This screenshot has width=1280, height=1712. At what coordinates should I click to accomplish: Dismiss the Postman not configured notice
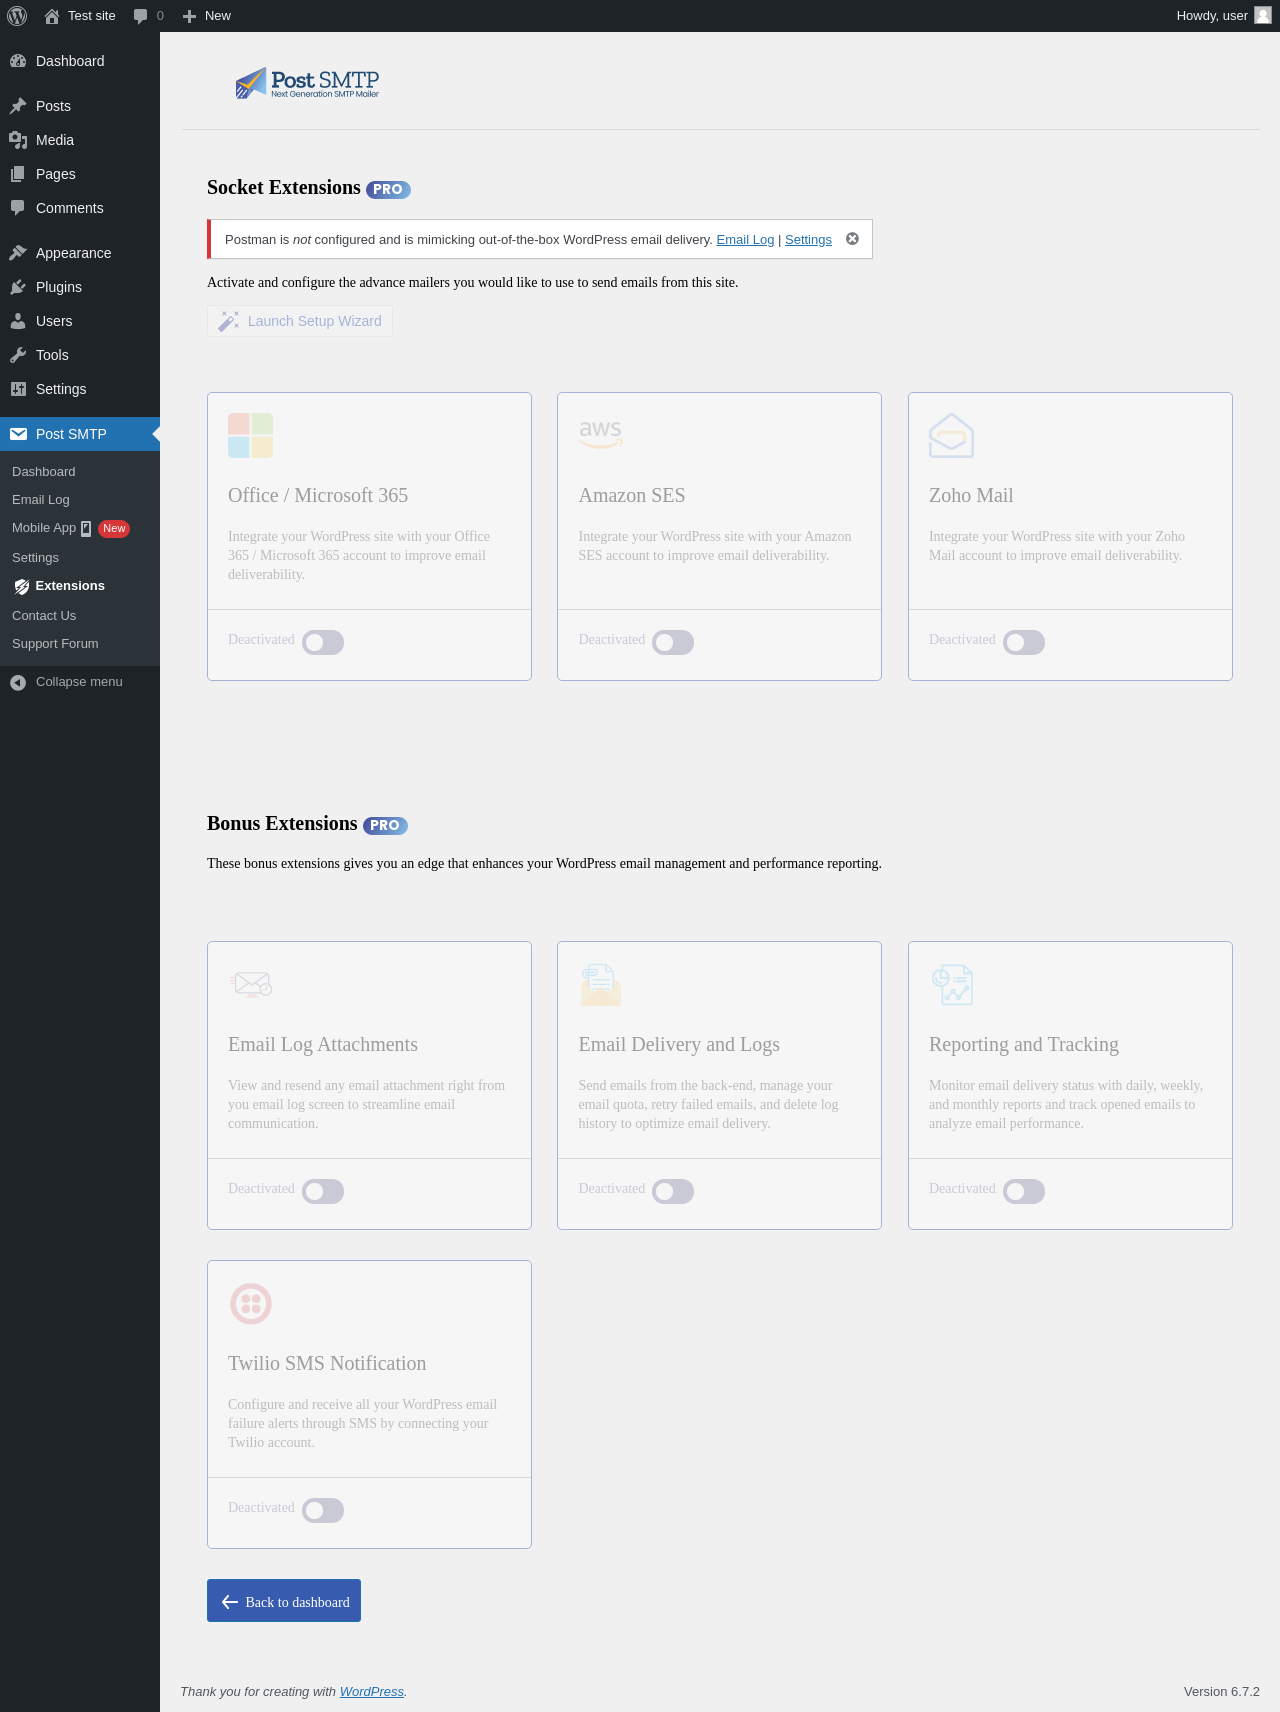point(852,239)
